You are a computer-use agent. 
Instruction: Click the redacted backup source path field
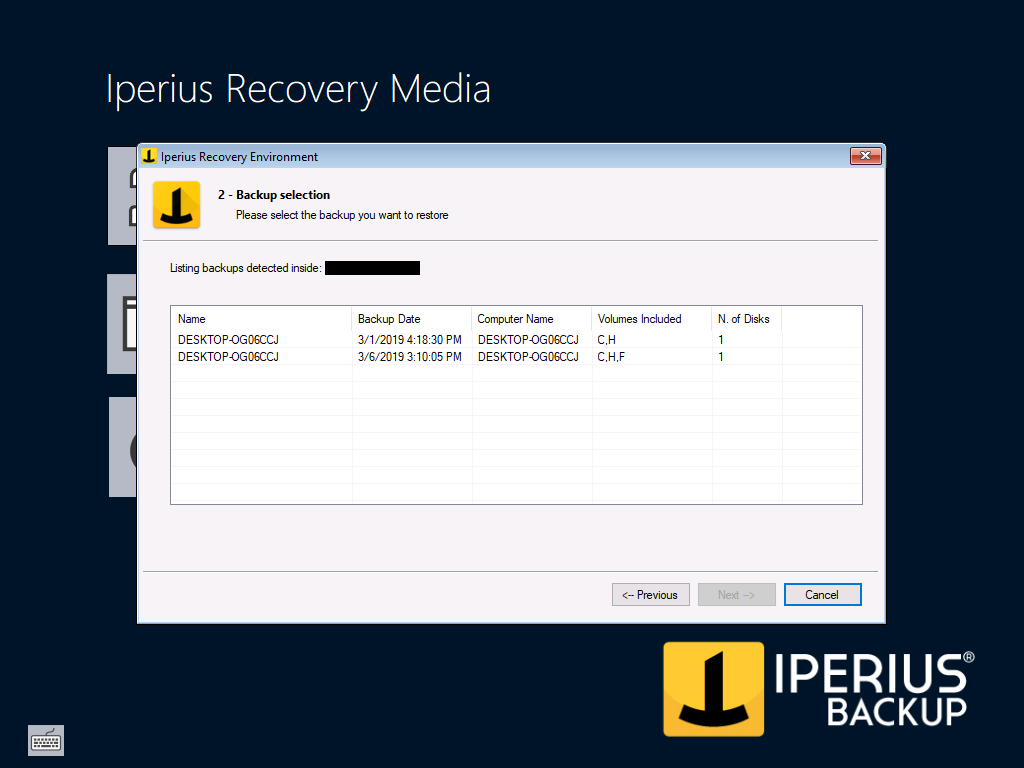371,267
